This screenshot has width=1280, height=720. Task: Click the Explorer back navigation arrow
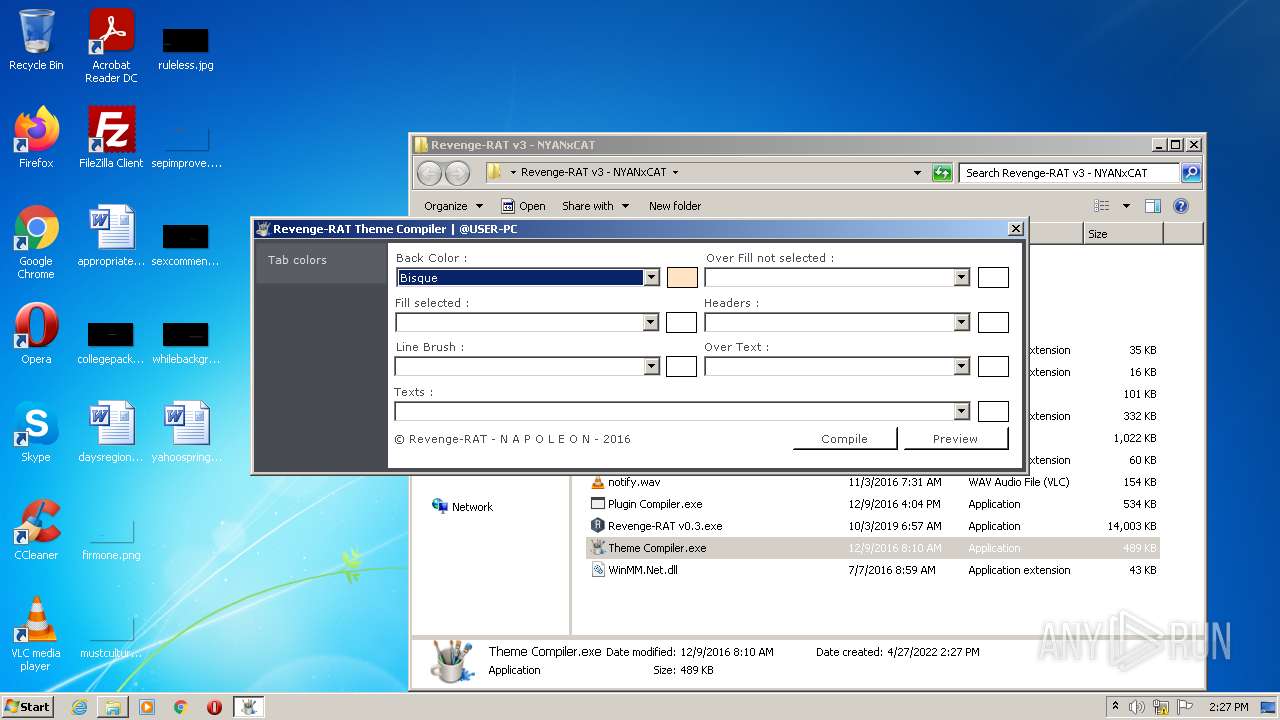tap(429, 173)
